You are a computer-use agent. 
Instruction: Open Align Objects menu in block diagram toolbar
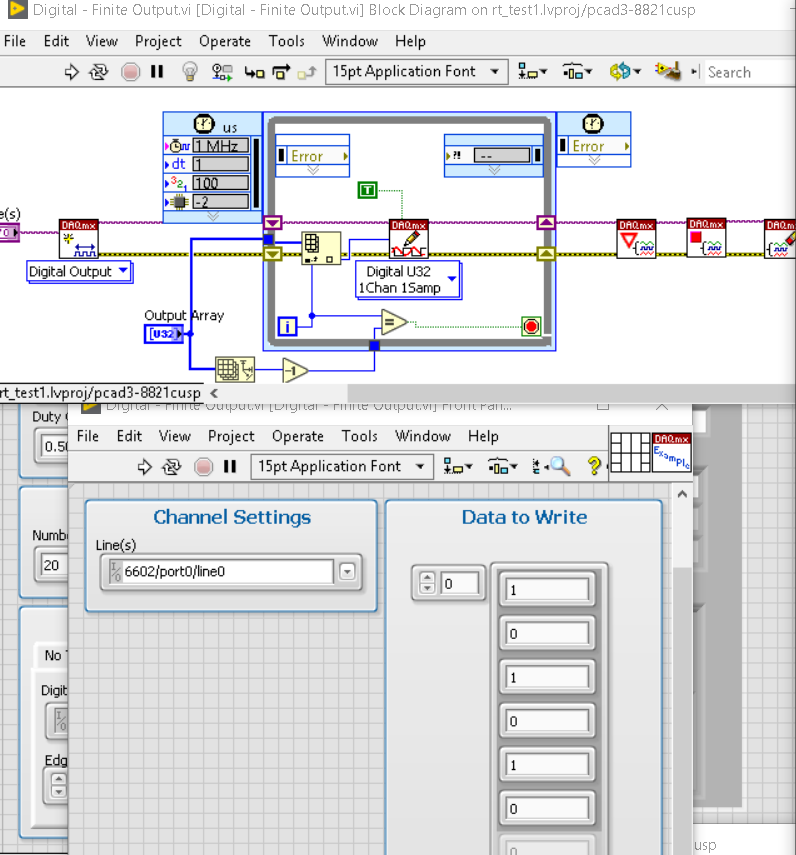point(530,72)
